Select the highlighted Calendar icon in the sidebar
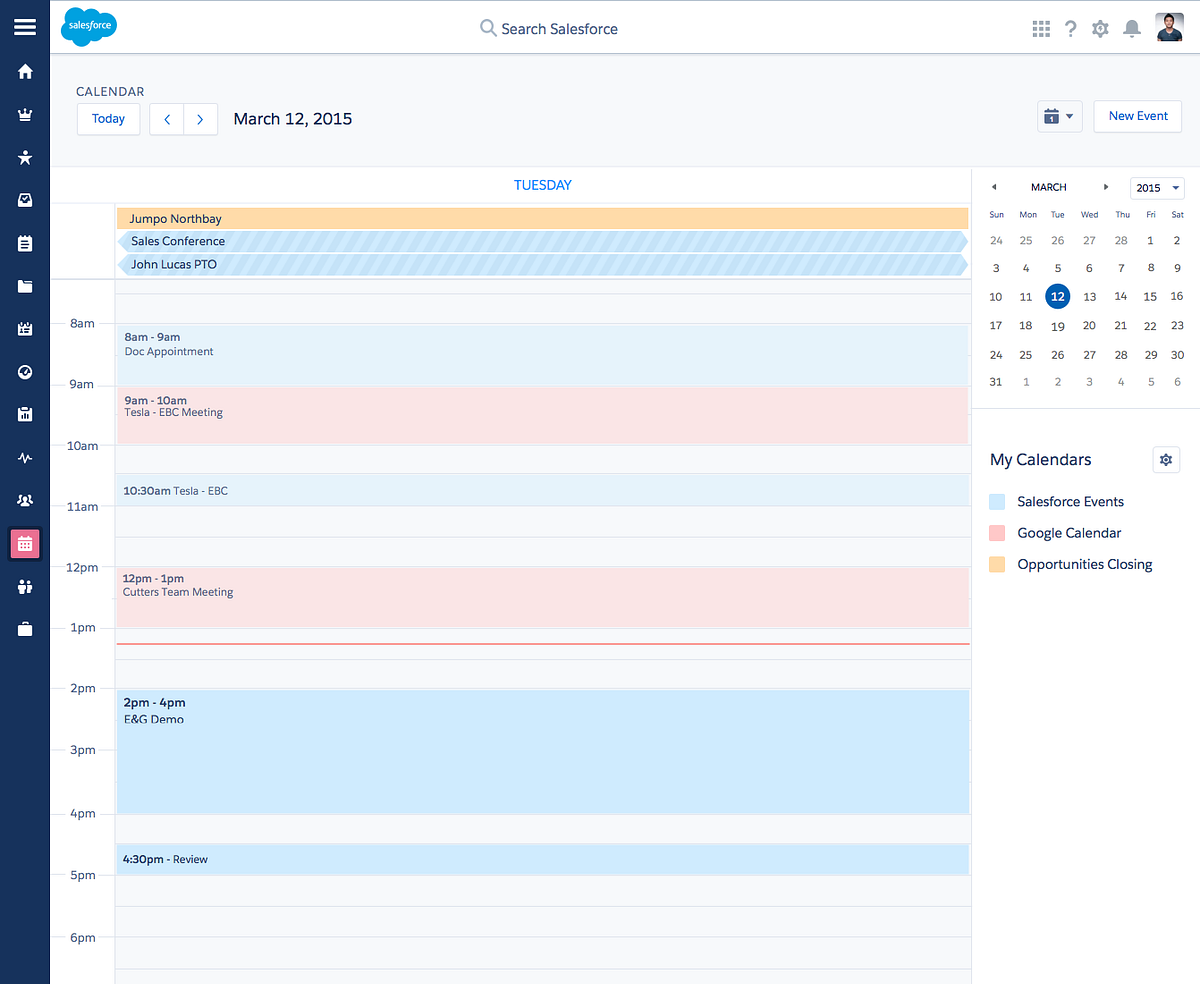Viewport: 1200px width, 984px height. click(24, 543)
